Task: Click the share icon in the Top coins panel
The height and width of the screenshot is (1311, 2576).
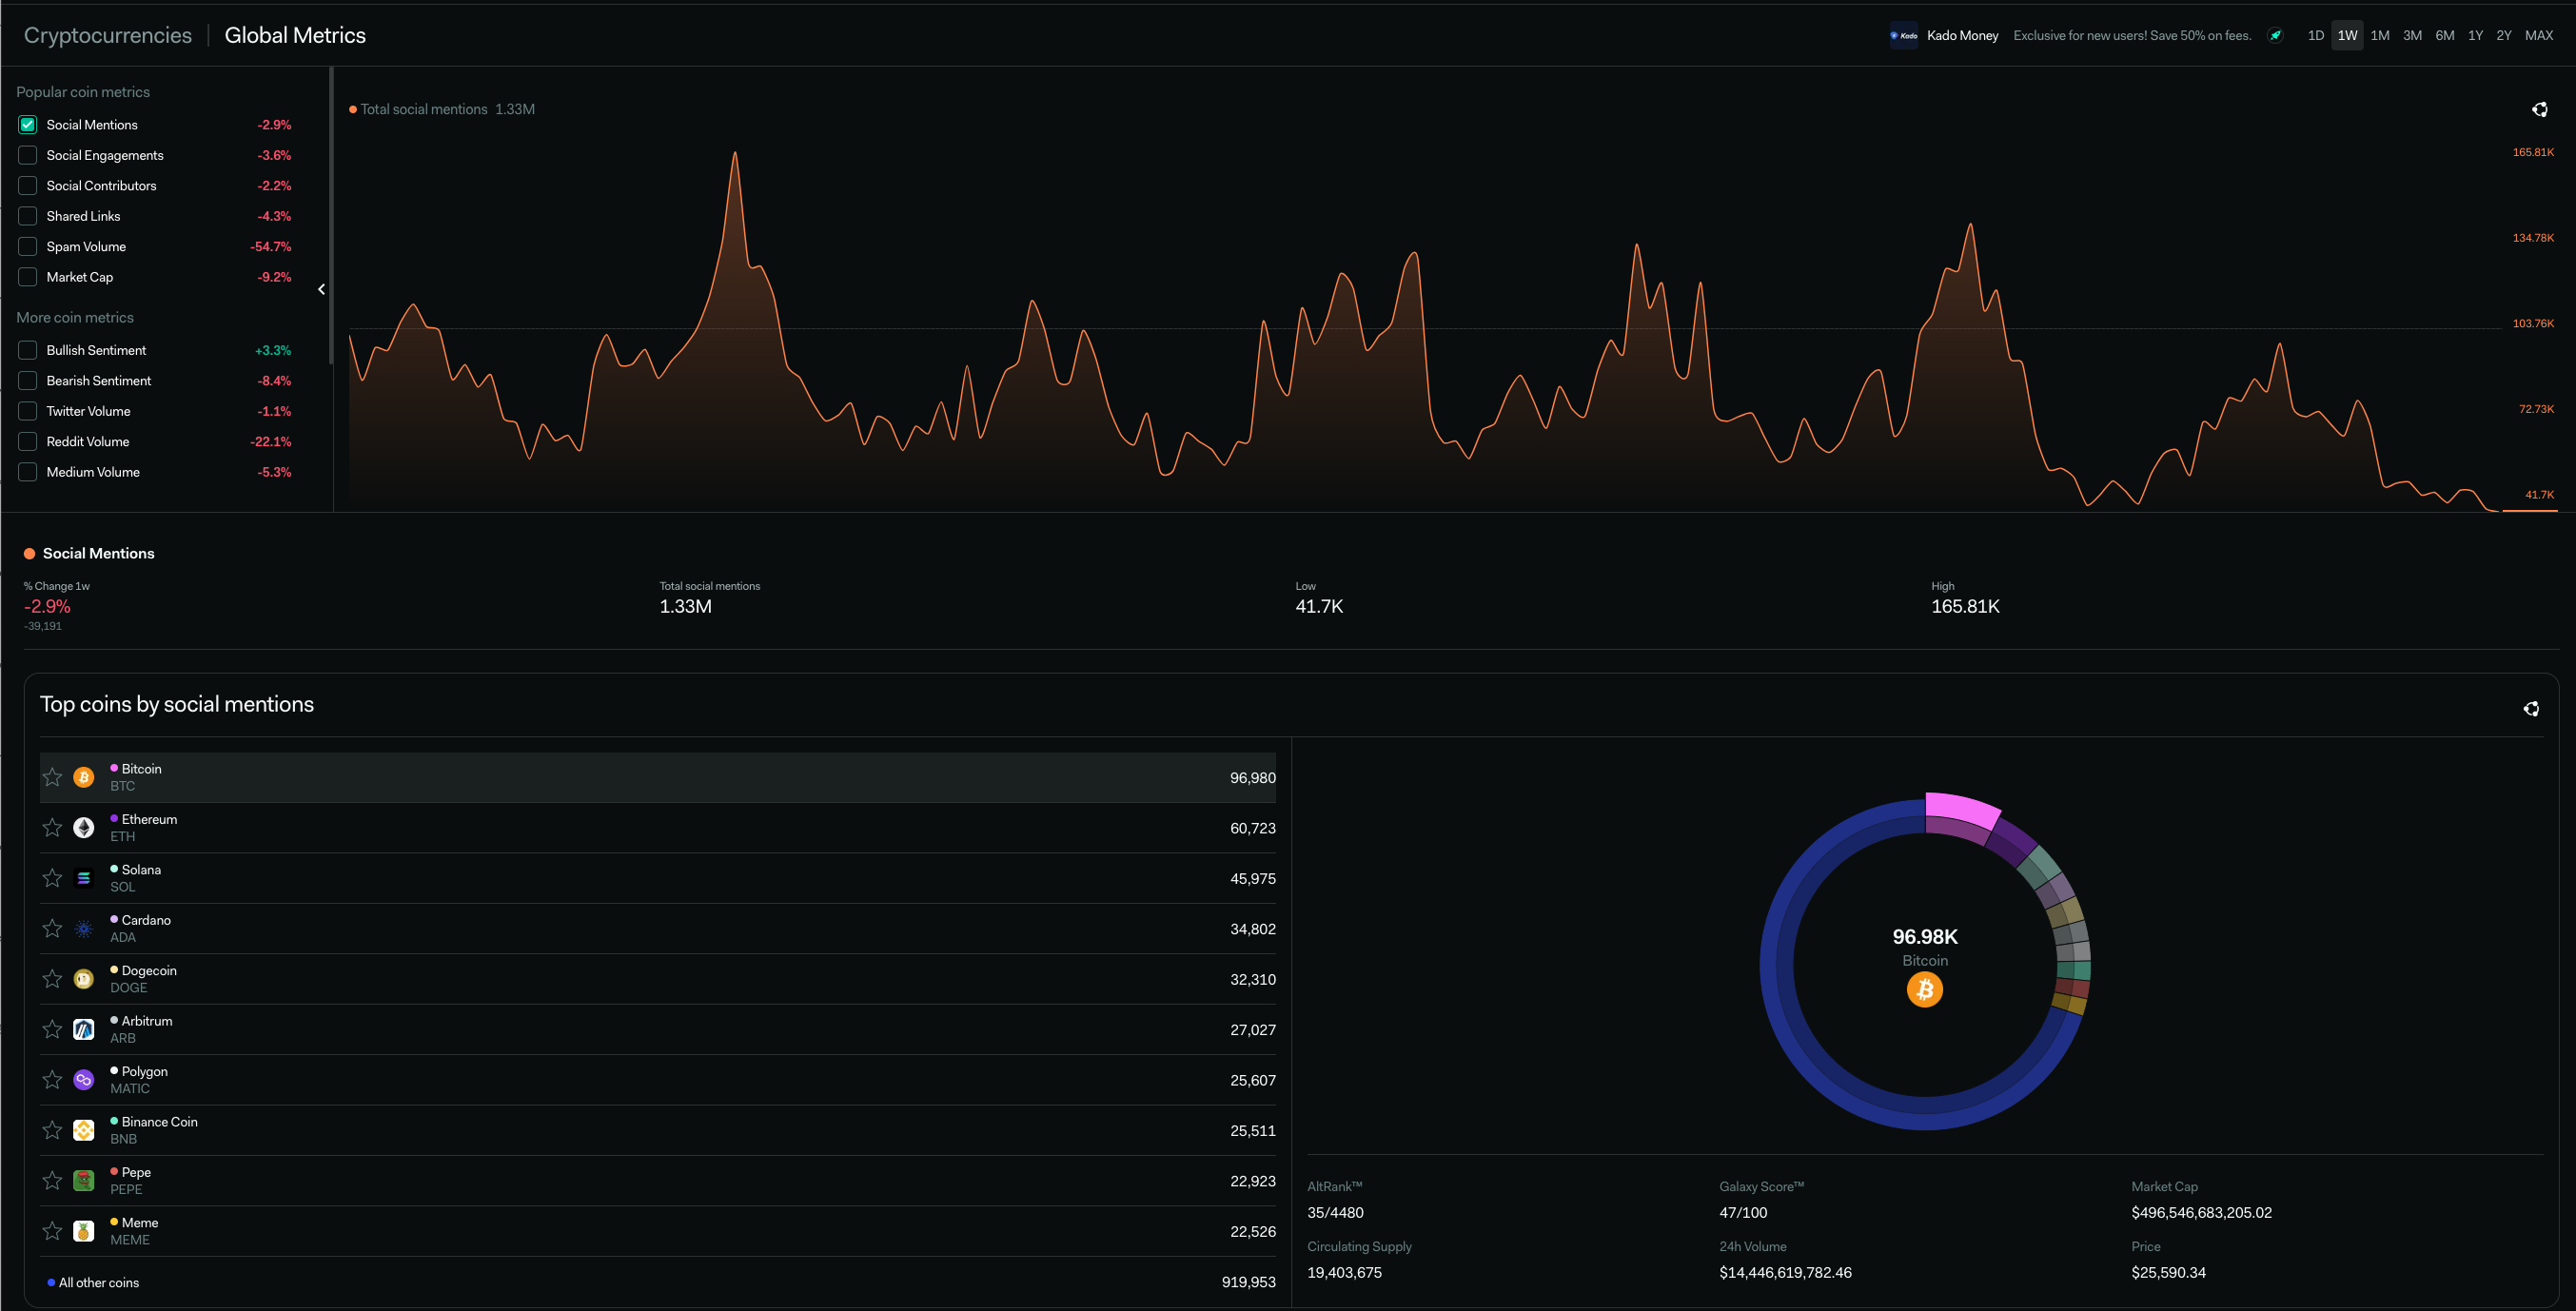Action: 2531,709
